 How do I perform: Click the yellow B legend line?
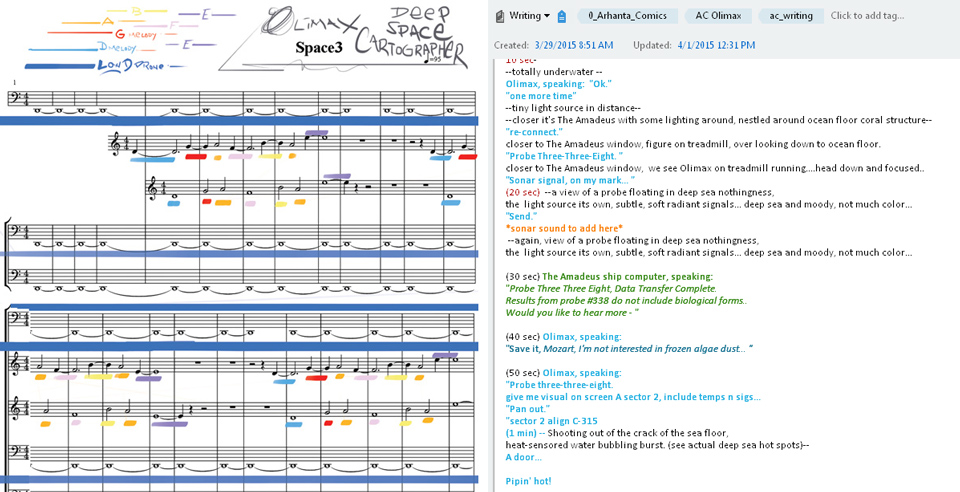(x=137, y=11)
